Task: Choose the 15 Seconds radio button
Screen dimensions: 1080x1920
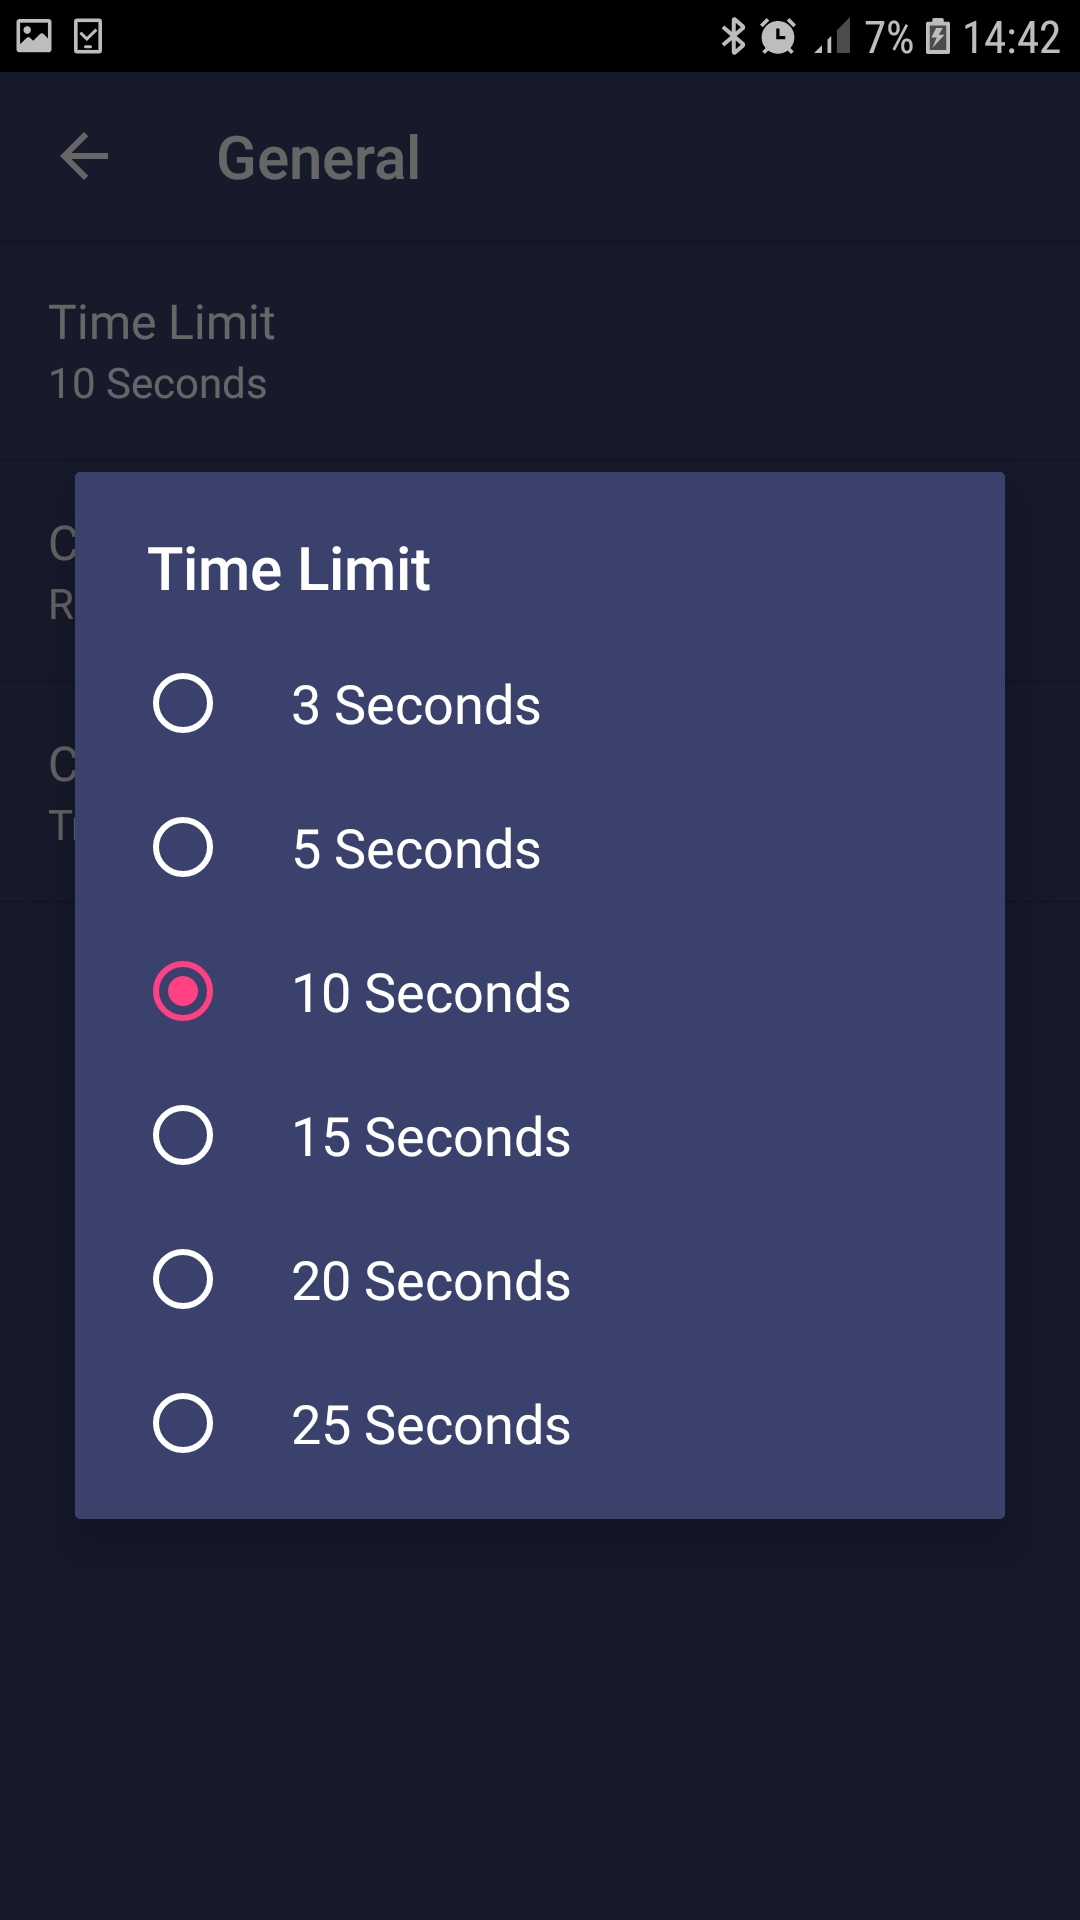Action: point(183,1136)
